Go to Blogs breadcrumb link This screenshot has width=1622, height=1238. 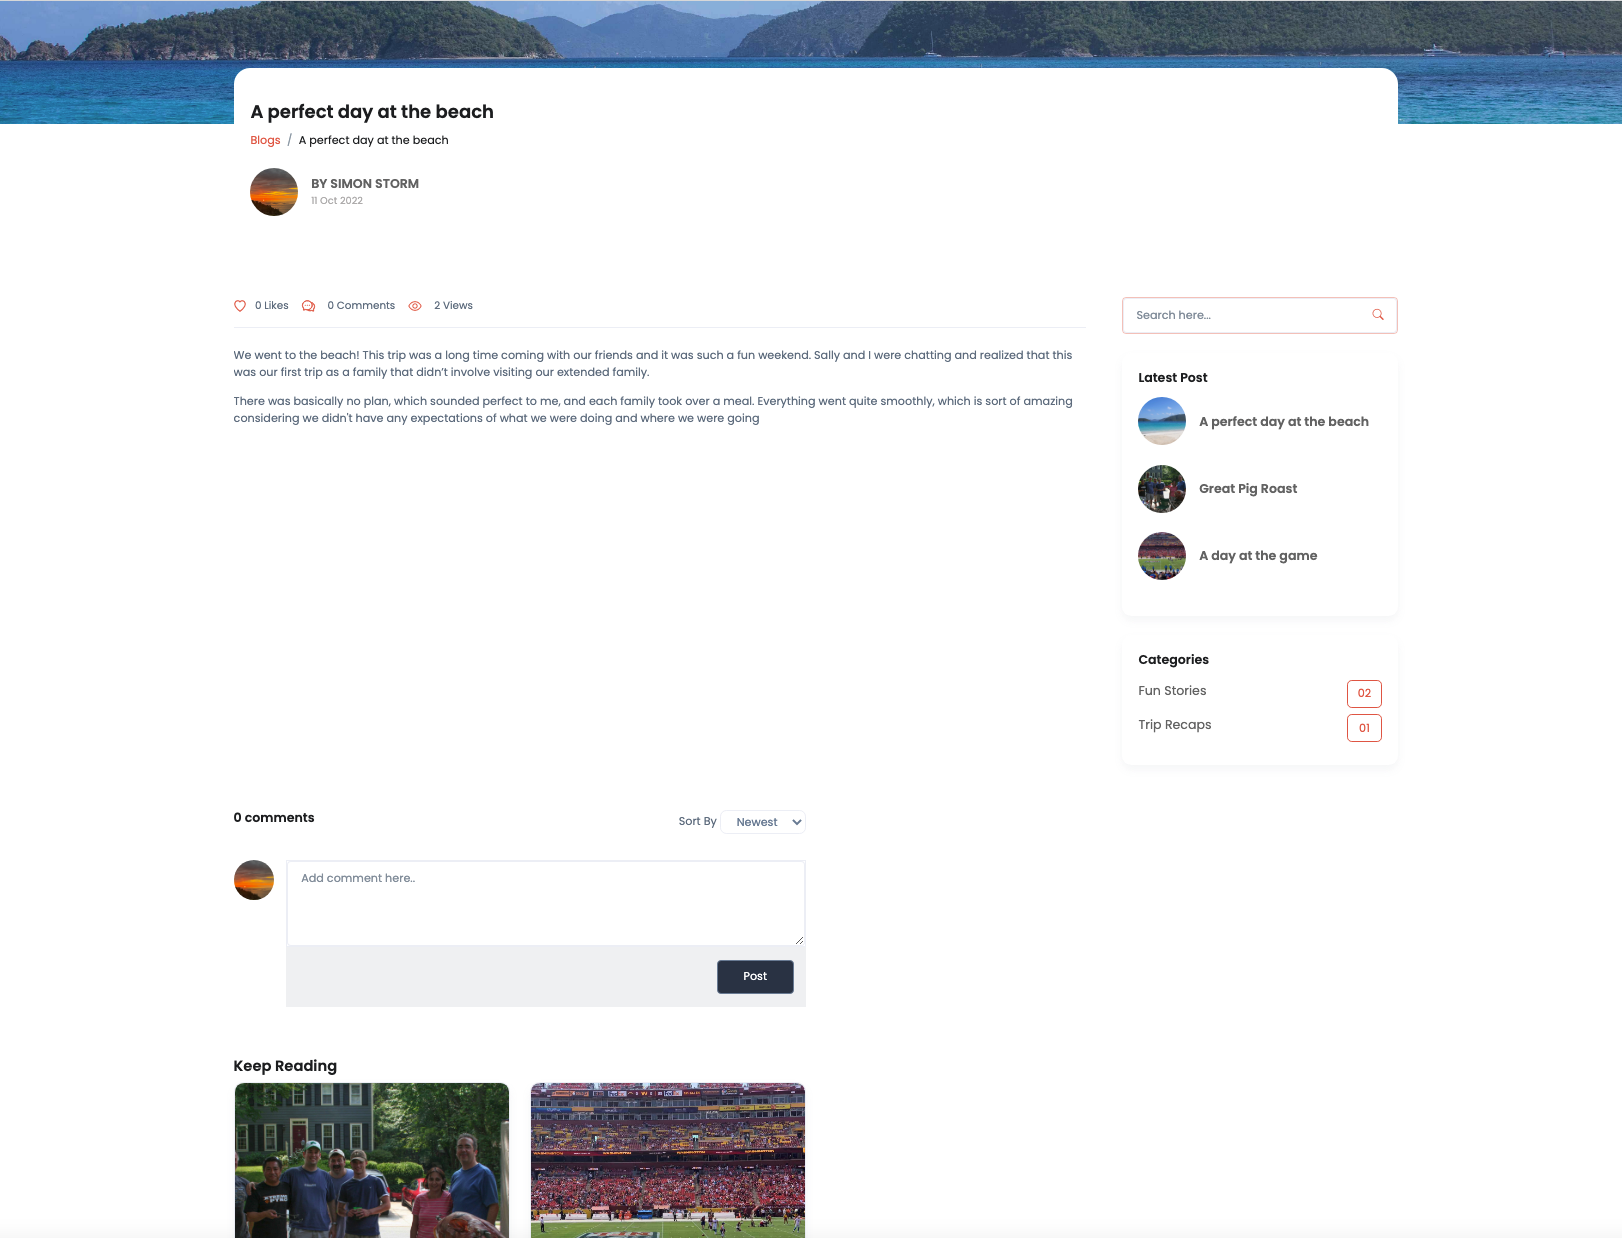(265, 140)
